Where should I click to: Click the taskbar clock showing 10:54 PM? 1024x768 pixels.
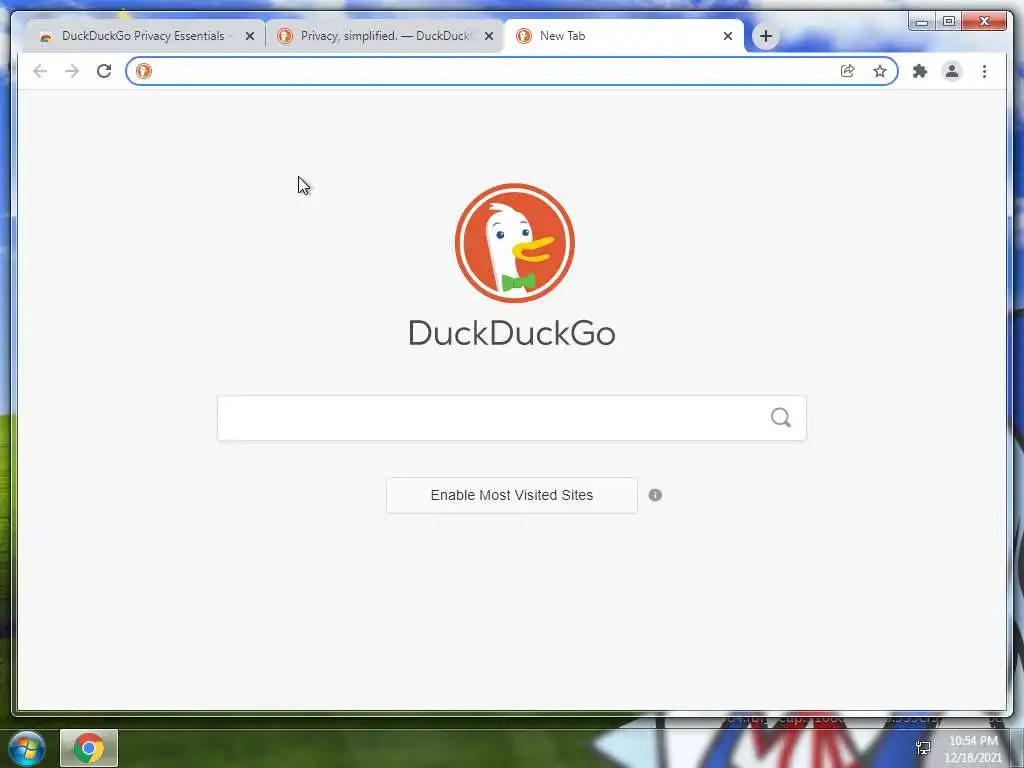point(973,748)
